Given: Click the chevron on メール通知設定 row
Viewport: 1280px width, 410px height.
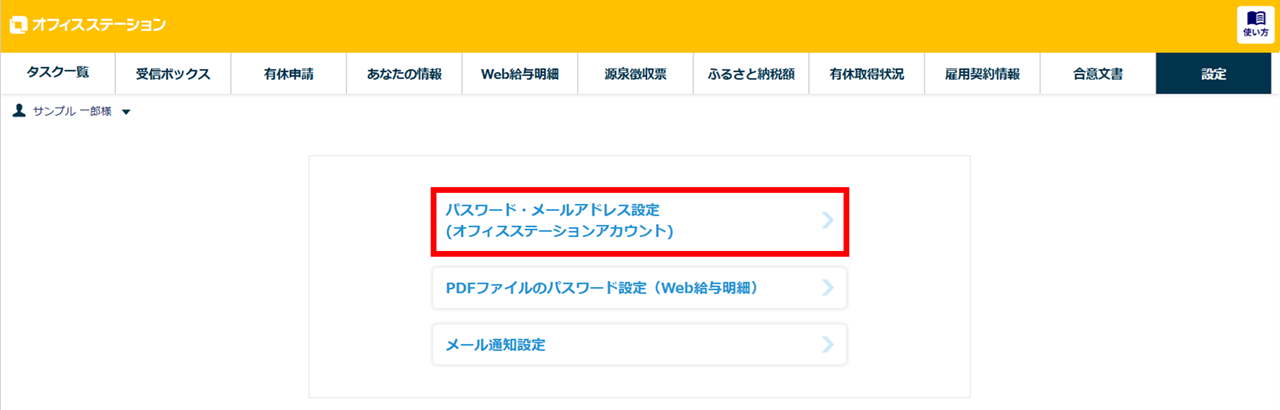Looking at the screenshot, I should click(x=827, y=345).
